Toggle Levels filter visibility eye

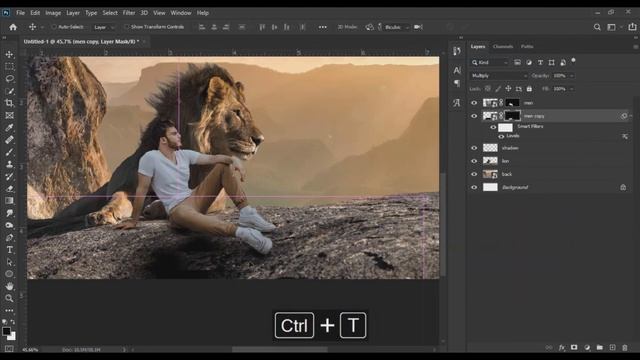click(501, 136)
